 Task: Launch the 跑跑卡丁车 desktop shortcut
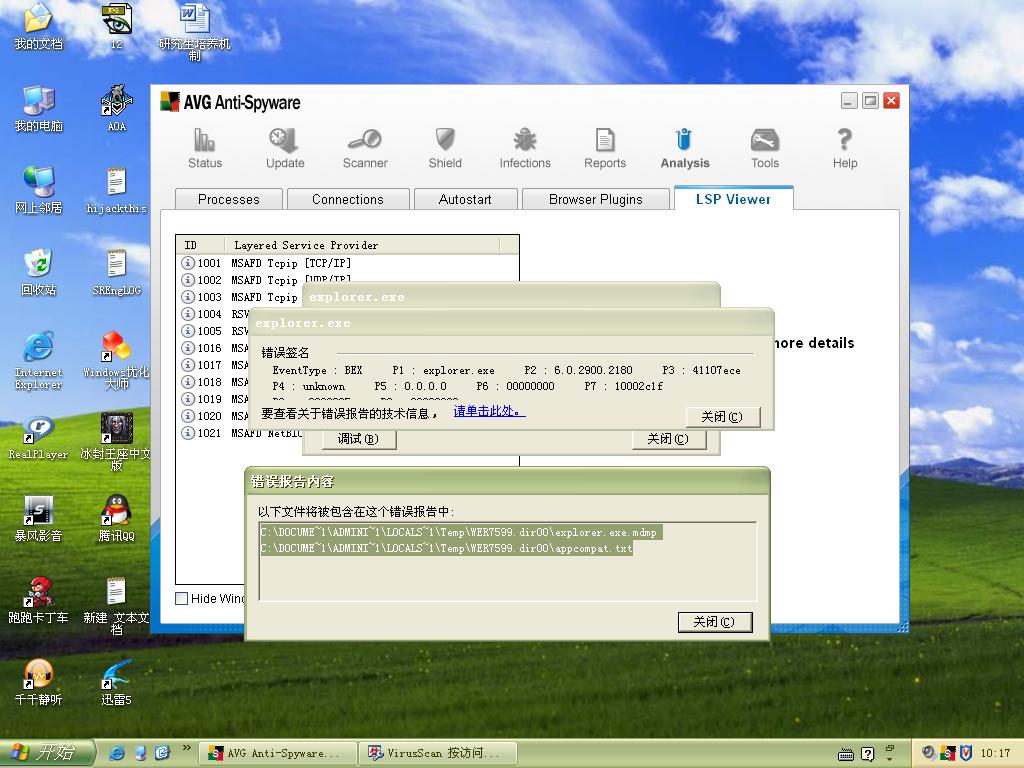click(x=38, y=600)
